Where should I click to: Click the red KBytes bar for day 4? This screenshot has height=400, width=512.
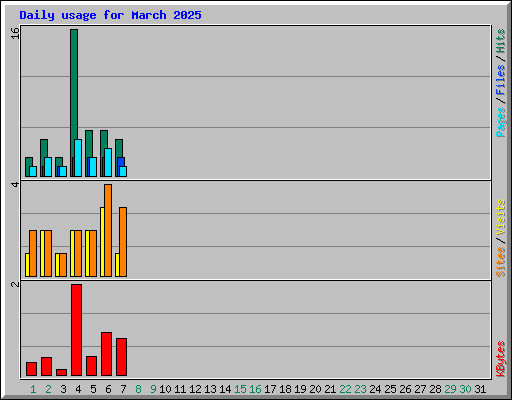76,330
